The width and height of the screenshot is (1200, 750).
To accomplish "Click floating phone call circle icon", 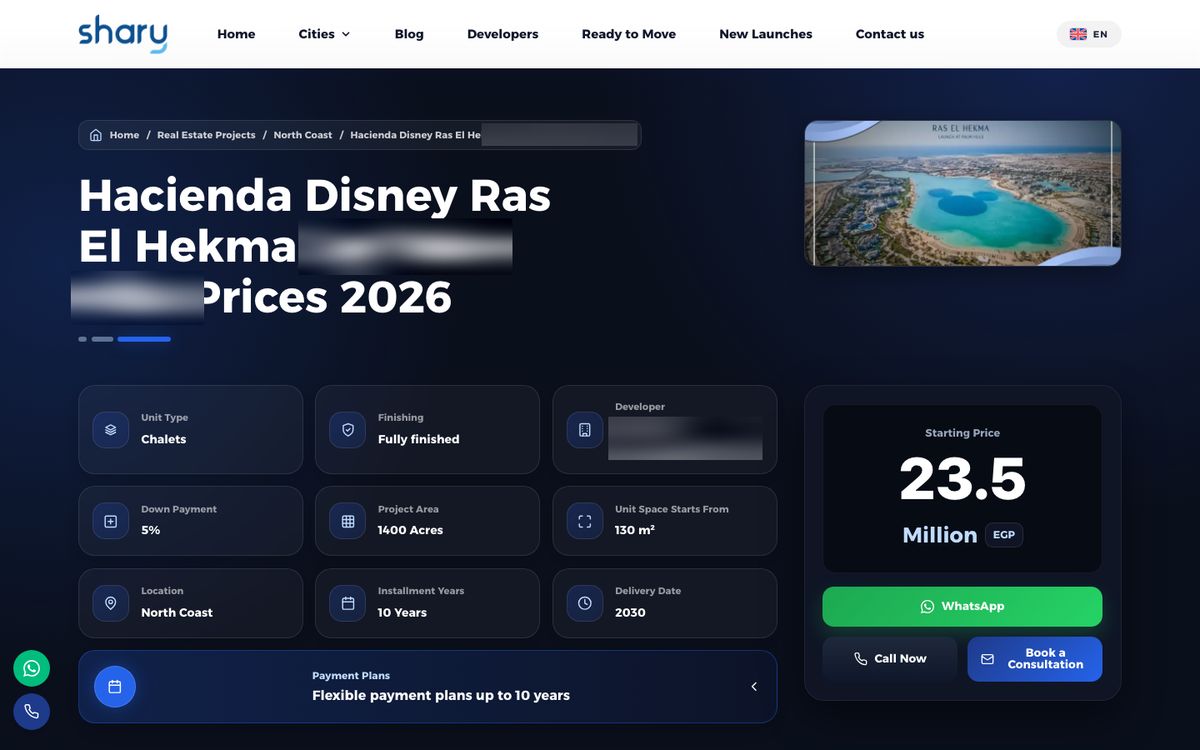I will tap(32, 711).
